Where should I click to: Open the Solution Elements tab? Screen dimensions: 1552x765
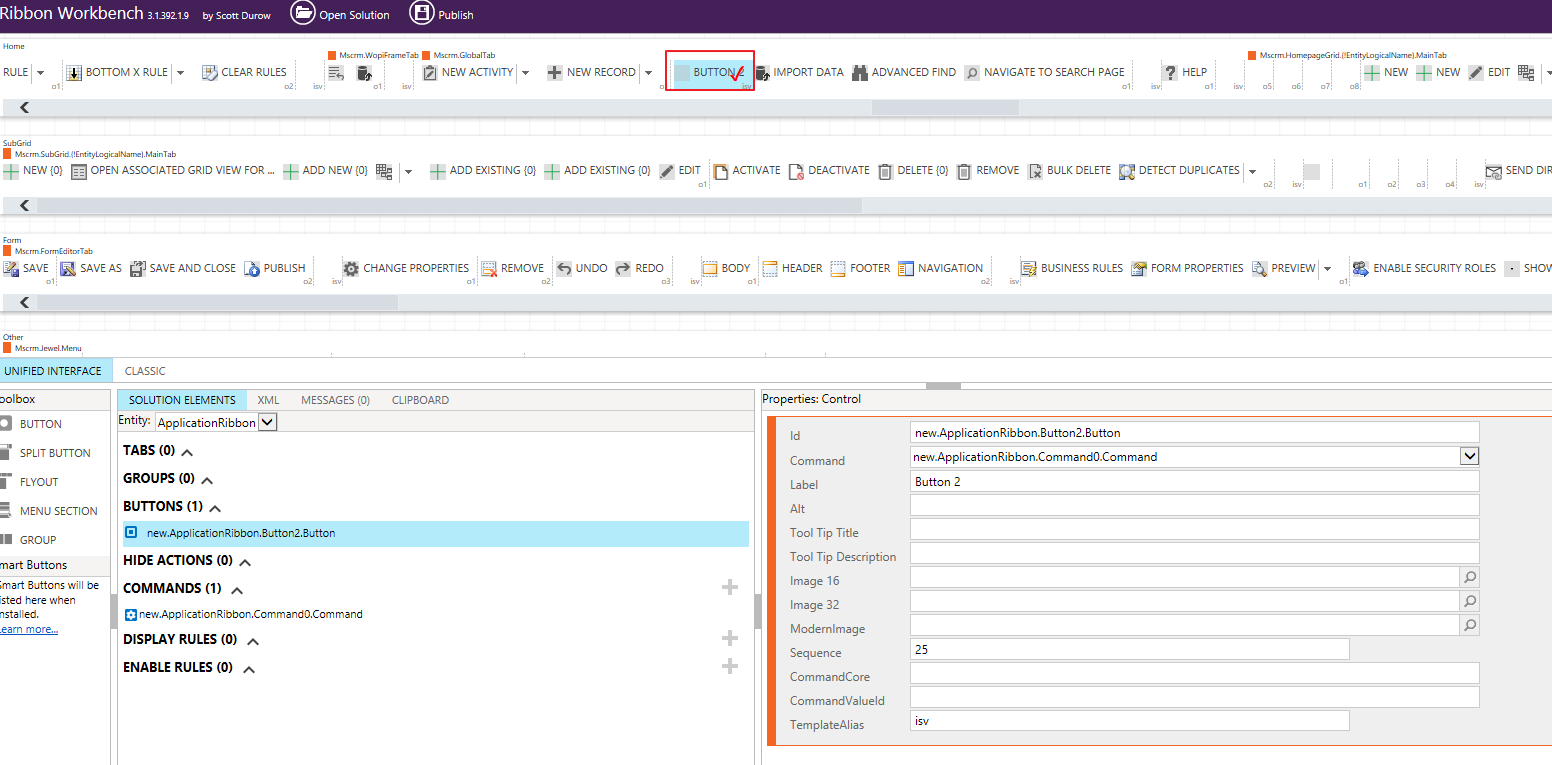(182, 400)
